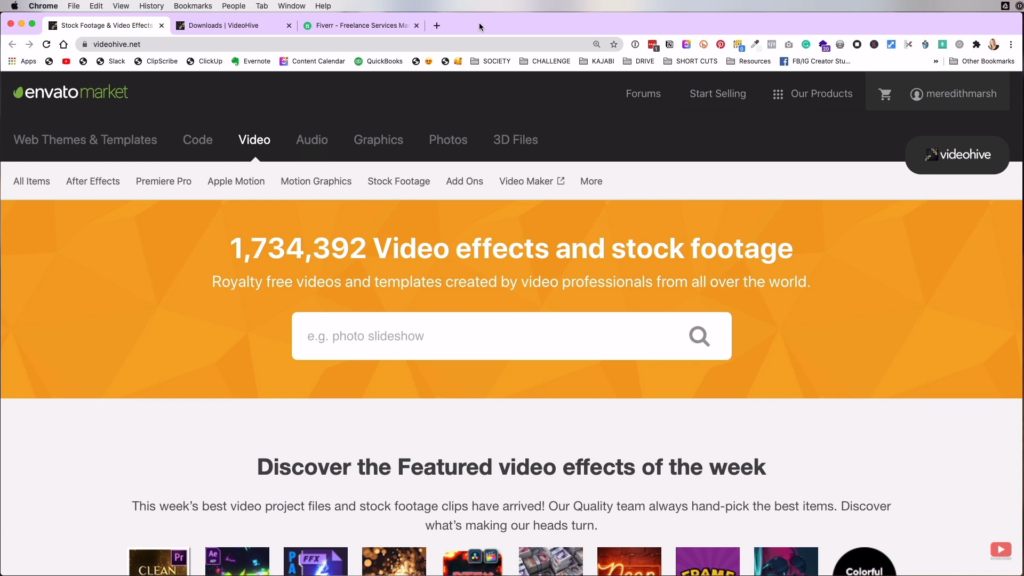
Task: Open the Chrome History menu
Action: click(151, 6)
